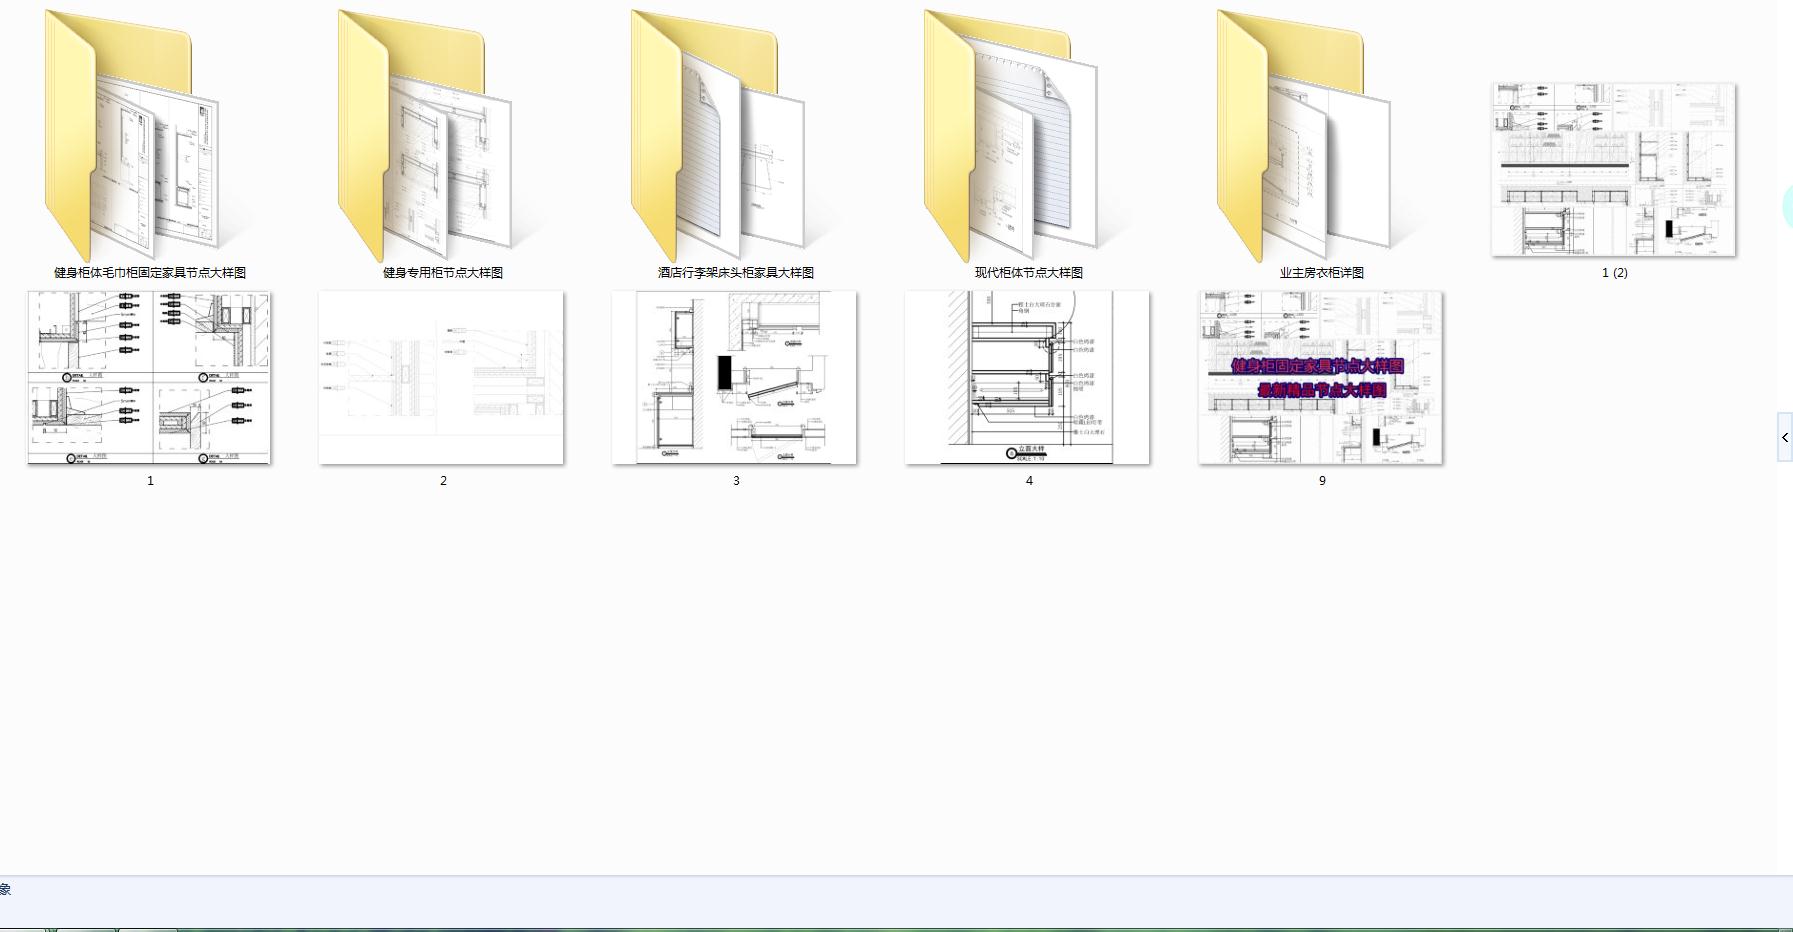Select the image thumbnail named 1 (2)
Image resolution: width=1793 pixels, height=932 pixels.
1614,170
